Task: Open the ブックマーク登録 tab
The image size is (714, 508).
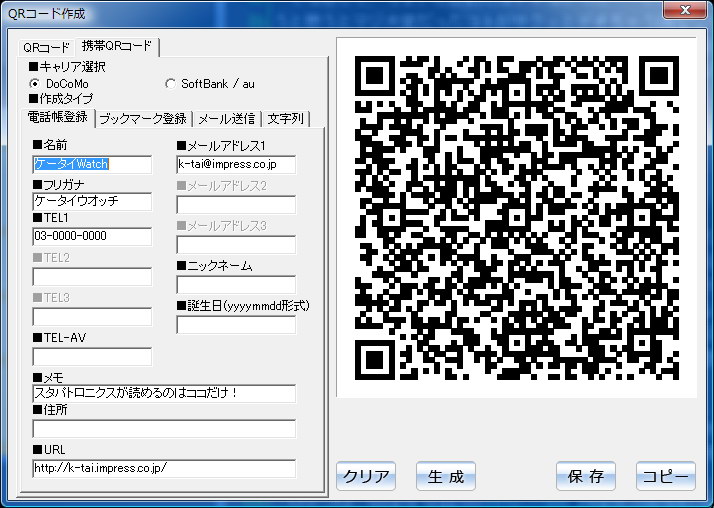Action: [143, 119]
